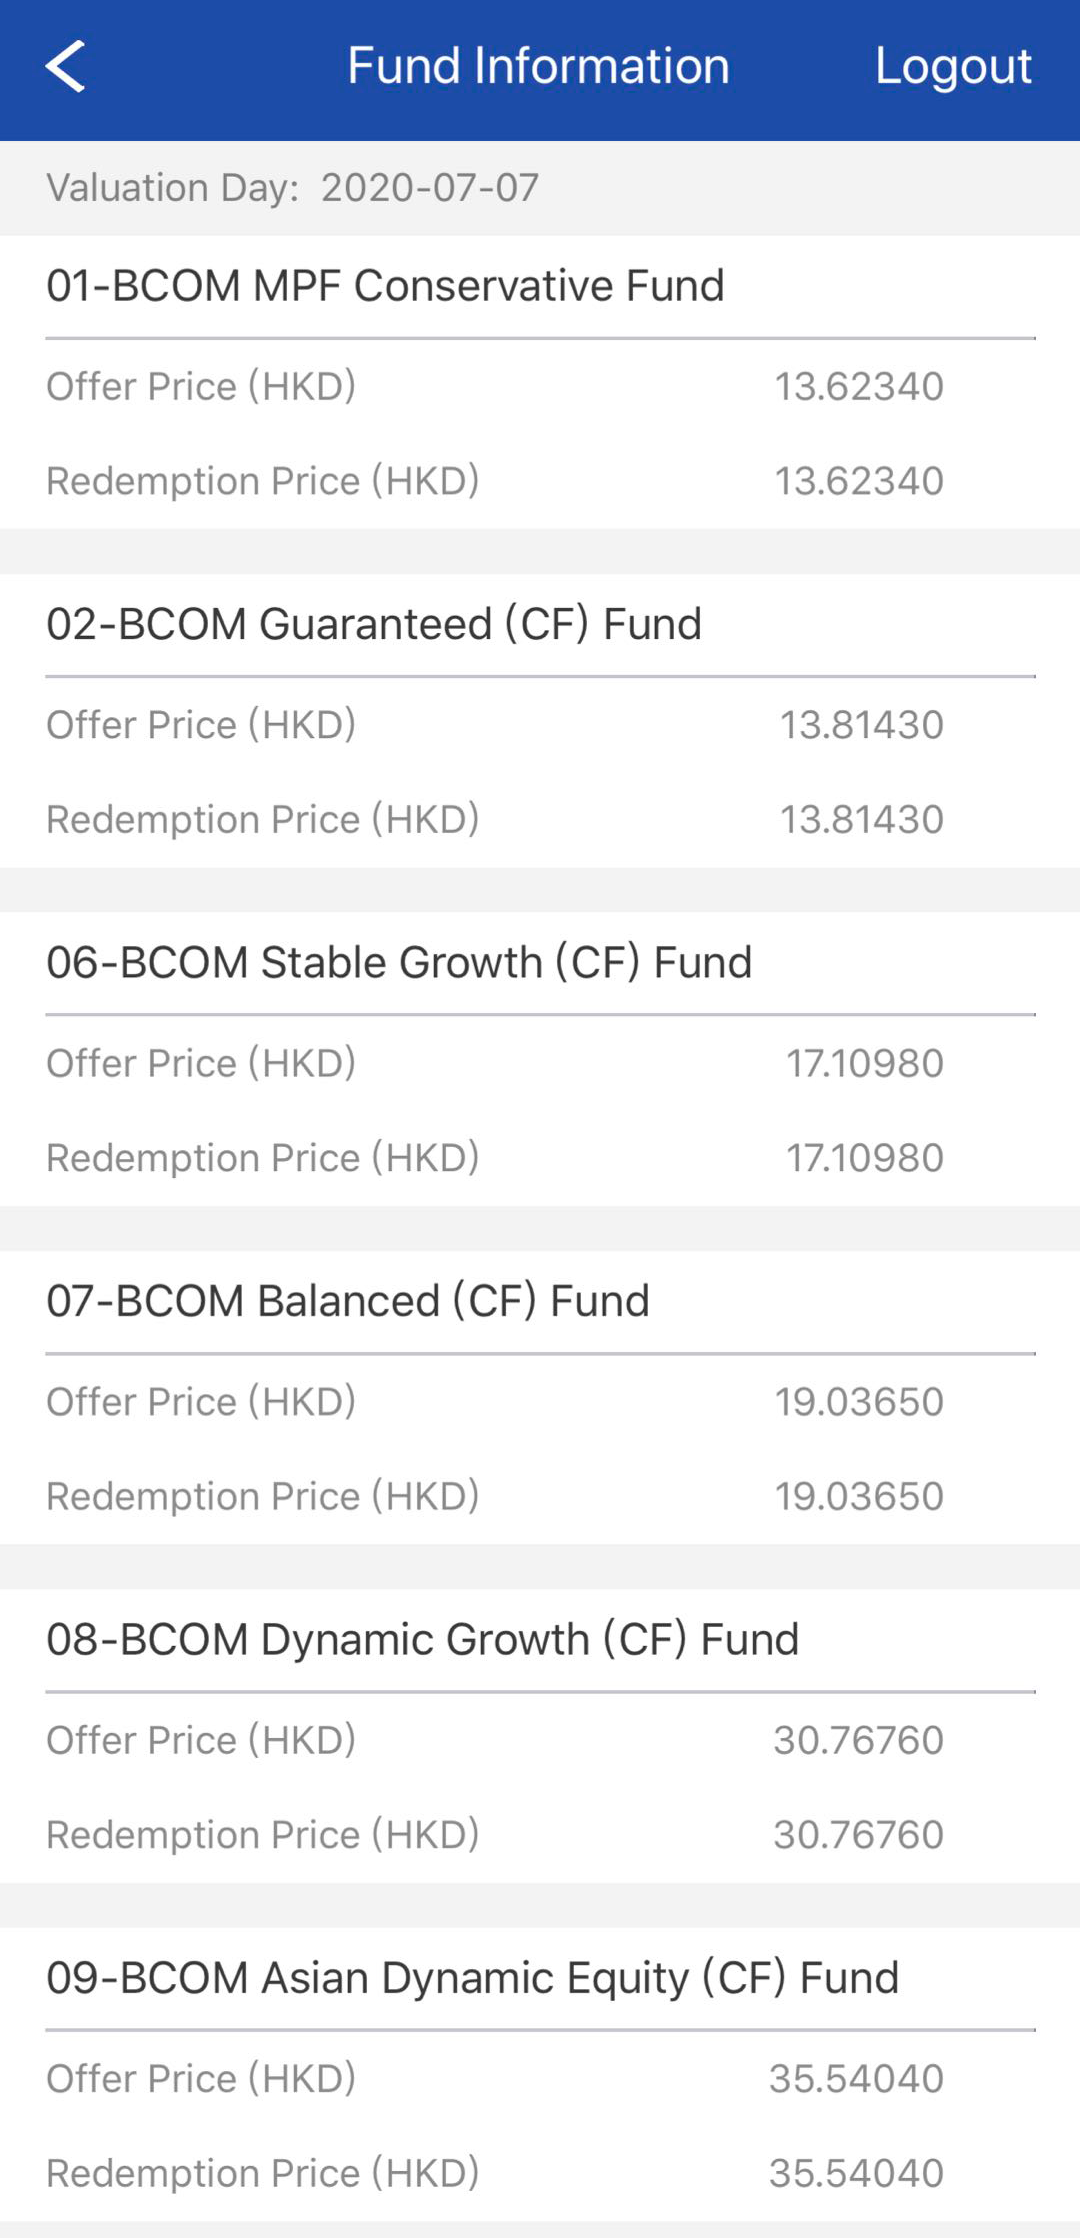Tap the Fund Information title

(x=538, y=67)
